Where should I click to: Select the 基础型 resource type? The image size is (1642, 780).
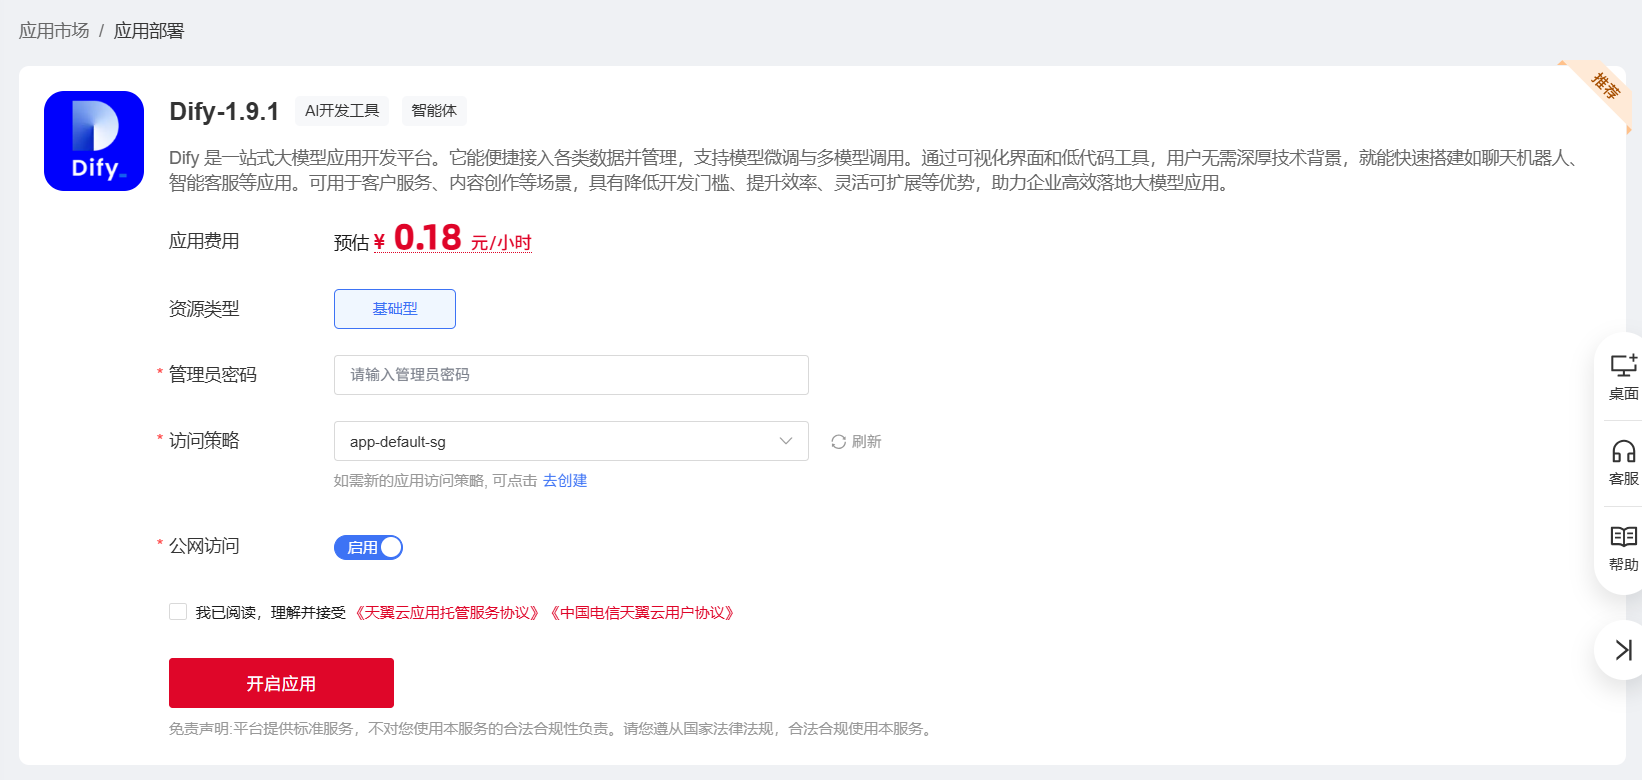[395, 309]
